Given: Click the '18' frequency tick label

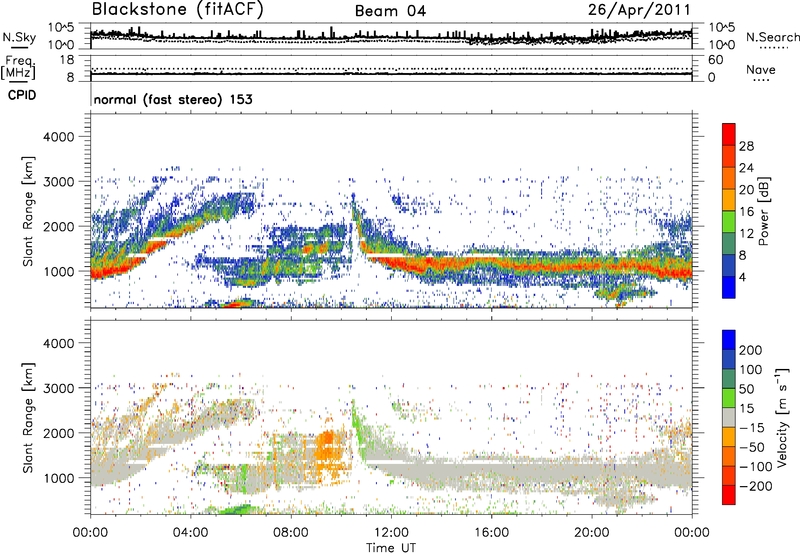Looking at the screenshot, I should click(x=67, y=60).
